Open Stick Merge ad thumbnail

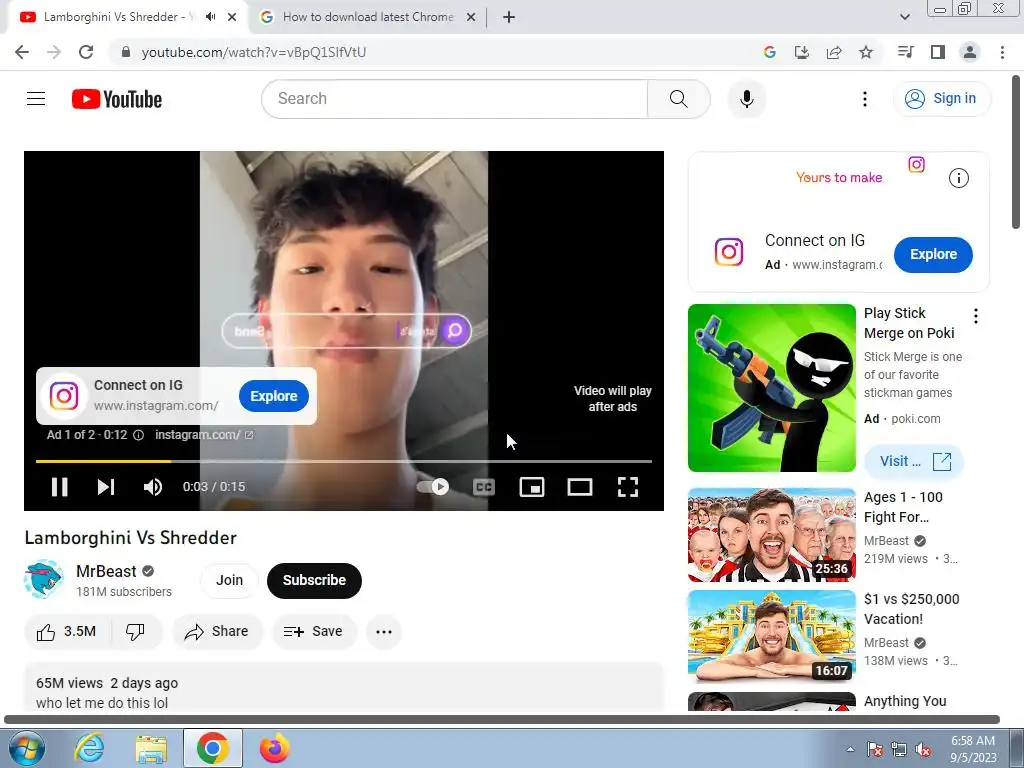pyautogui.click(x=772, y=388)
